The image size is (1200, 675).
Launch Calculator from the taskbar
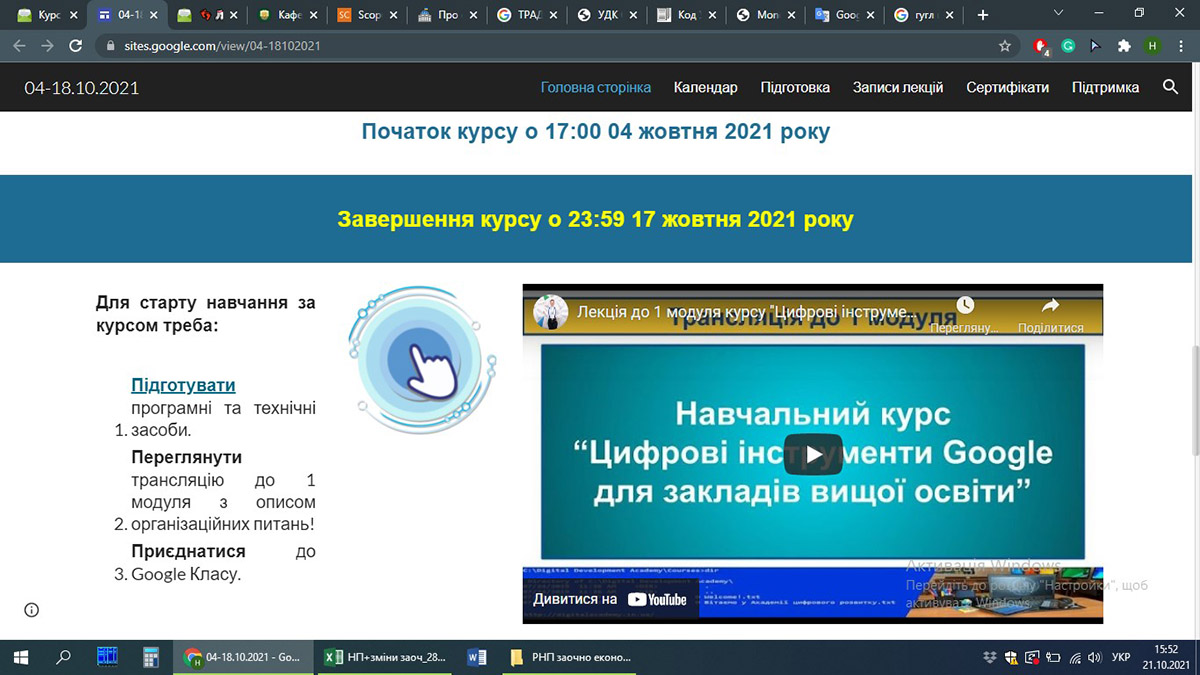click(x=151, y=657)
